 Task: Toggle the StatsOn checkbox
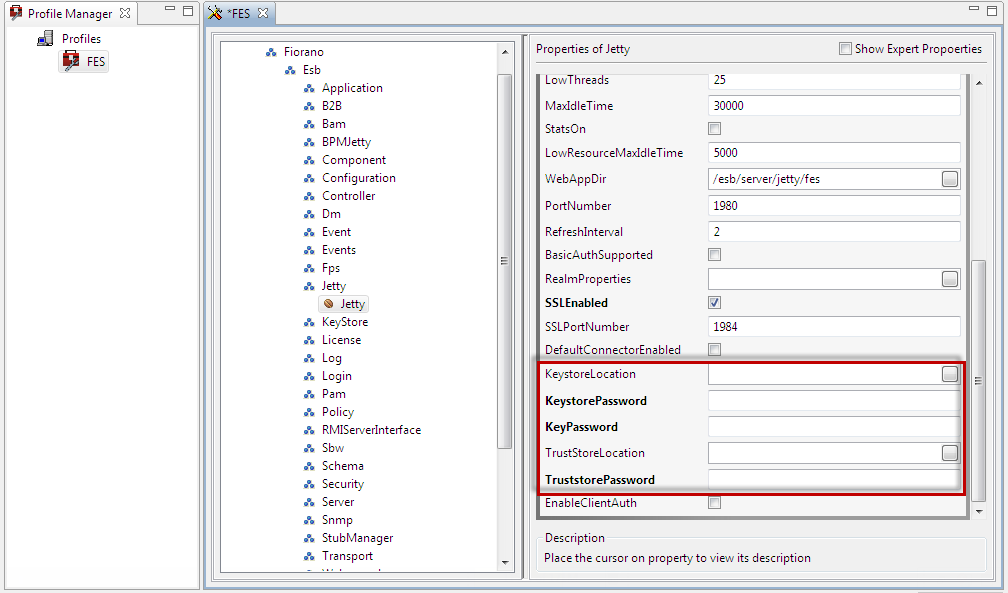click(x=714, y=129)
